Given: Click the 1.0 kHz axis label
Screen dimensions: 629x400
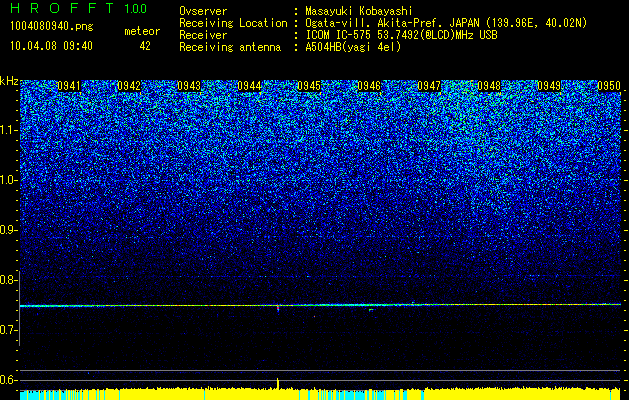Looking at the screenshot, I should point(7,180).
